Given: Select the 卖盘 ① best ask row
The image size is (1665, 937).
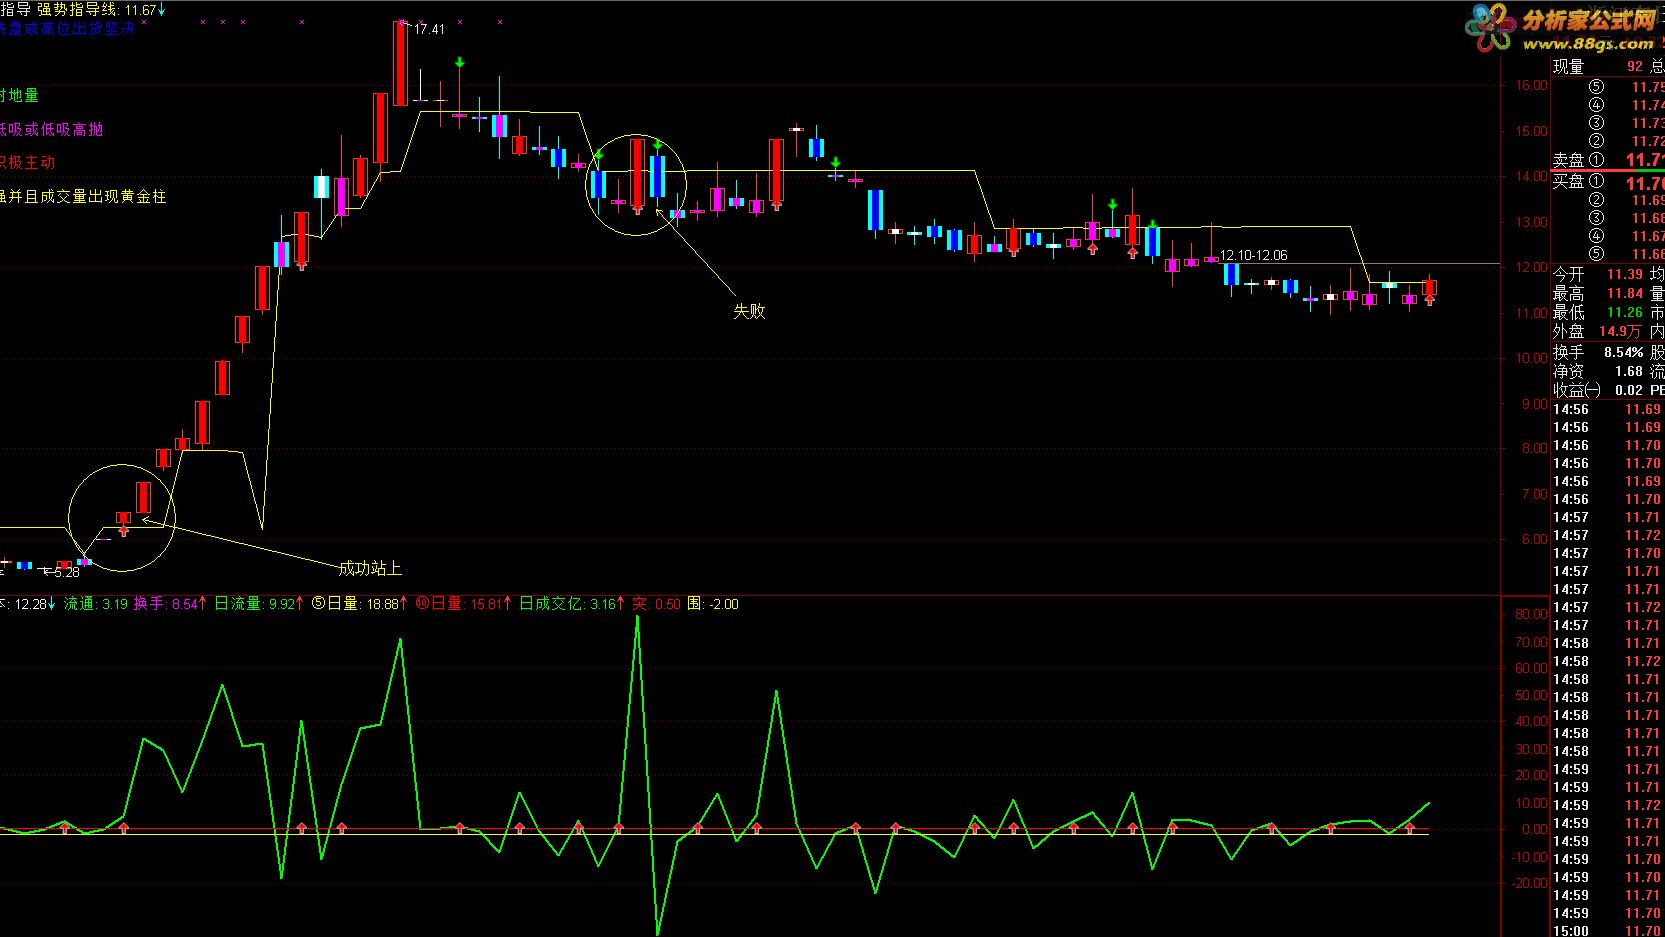Looking at the screenshot, I should tap(1608, 160).
